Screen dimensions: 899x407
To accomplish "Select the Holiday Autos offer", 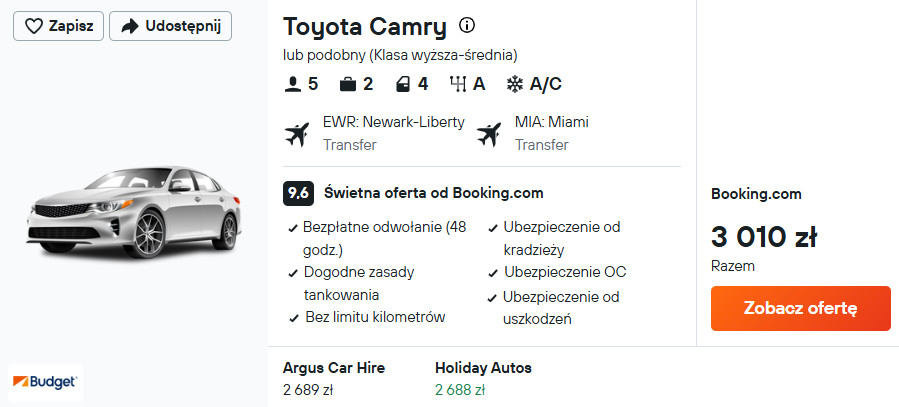I will coord(483,378).
